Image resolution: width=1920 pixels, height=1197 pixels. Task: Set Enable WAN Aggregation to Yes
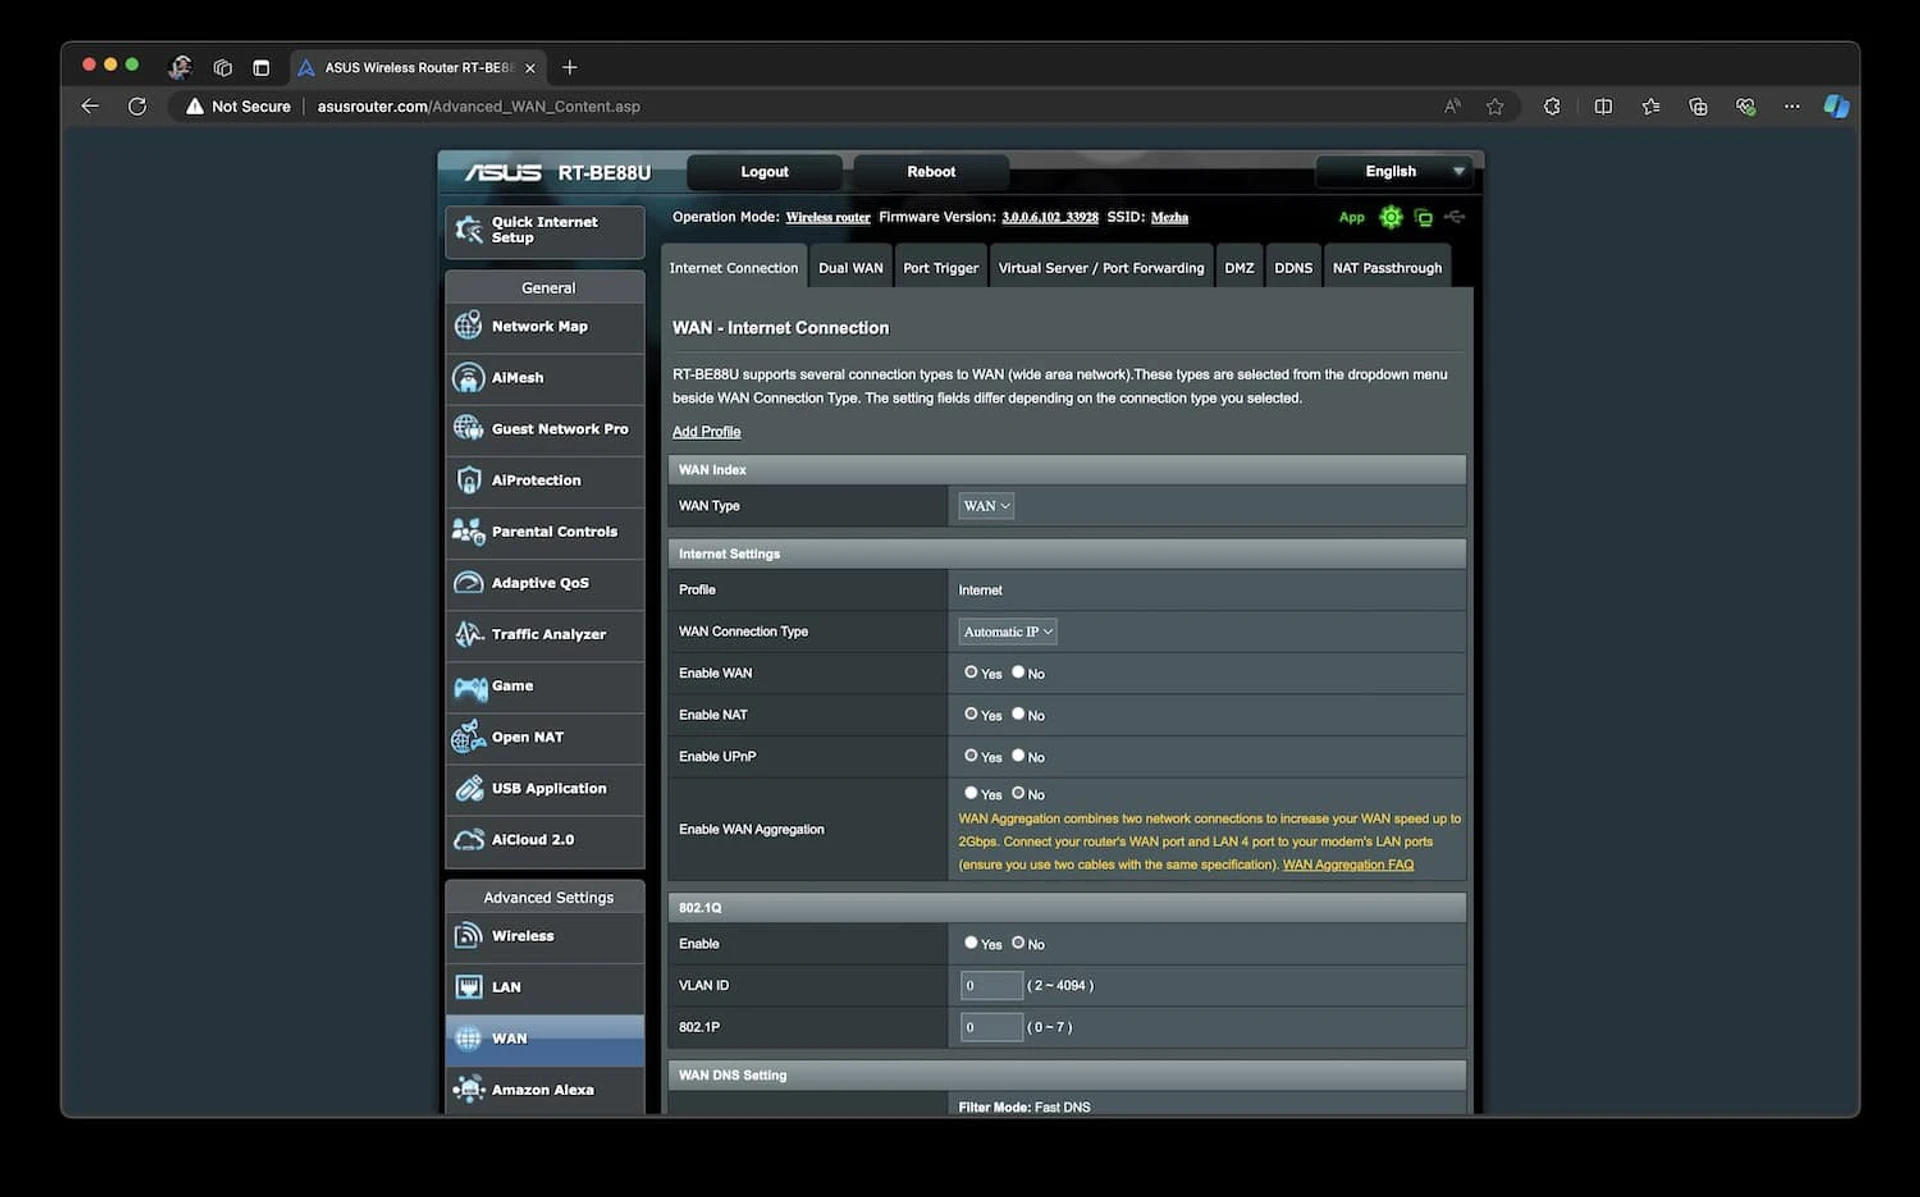[x=970, y=793]
